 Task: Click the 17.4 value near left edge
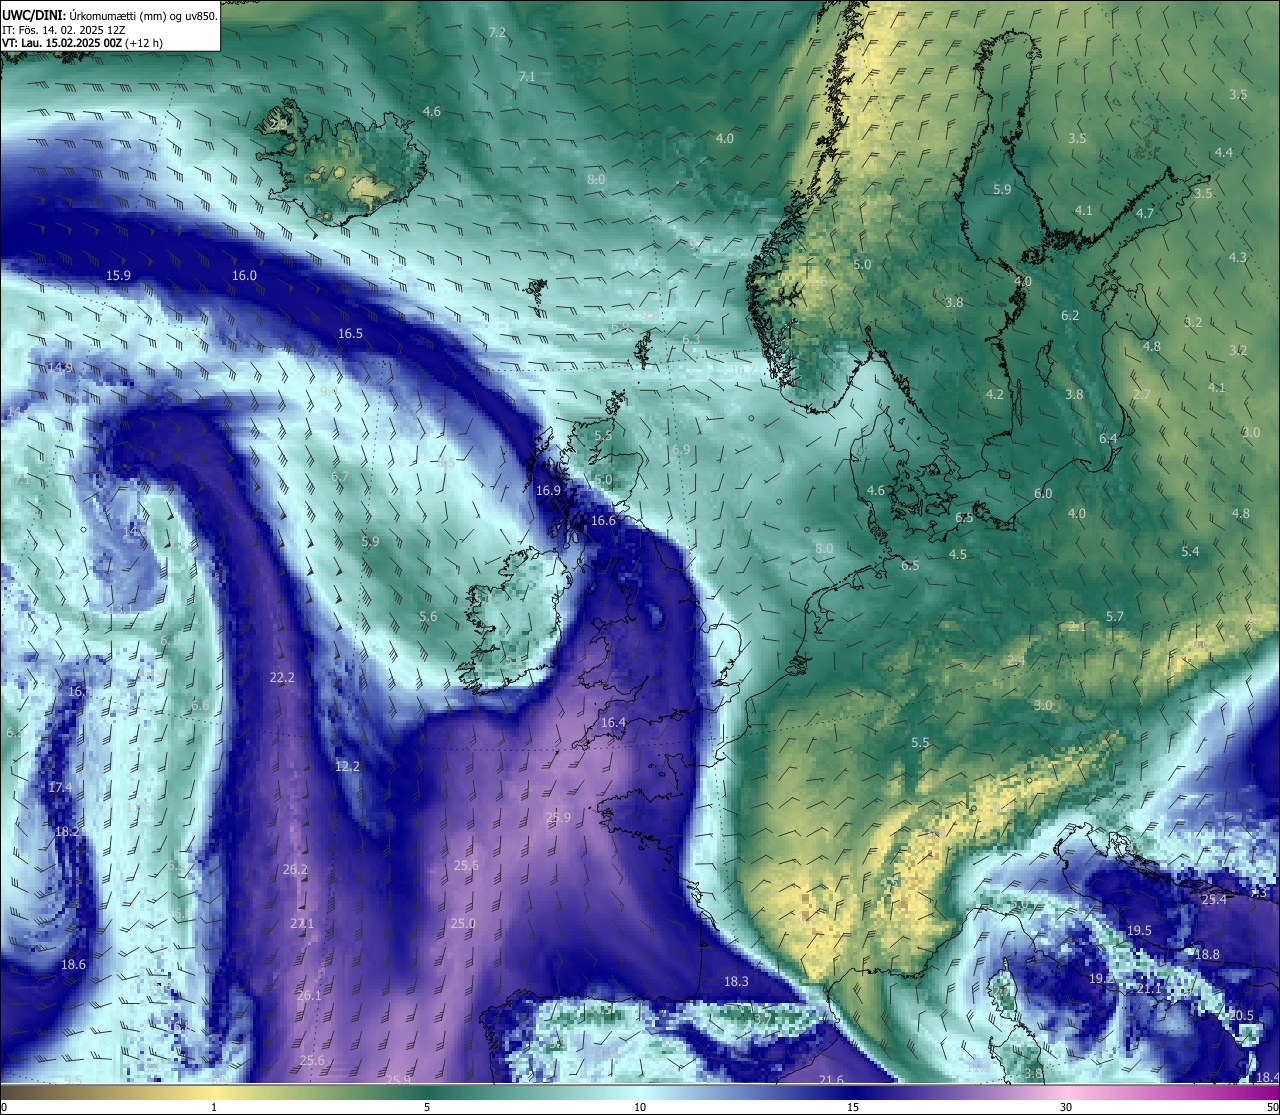coord(60,787)
